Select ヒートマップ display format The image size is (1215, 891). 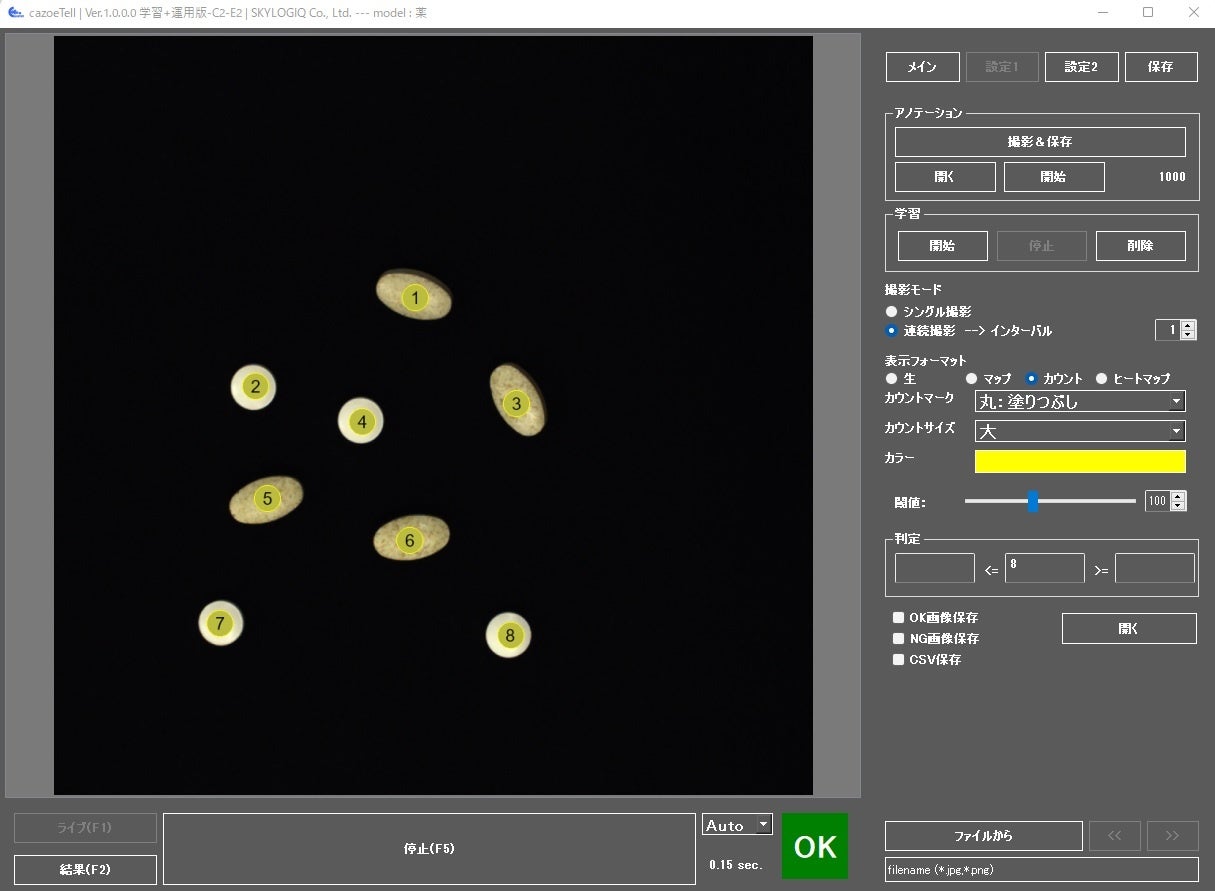pyautogui.click(x=1102, y=379)
